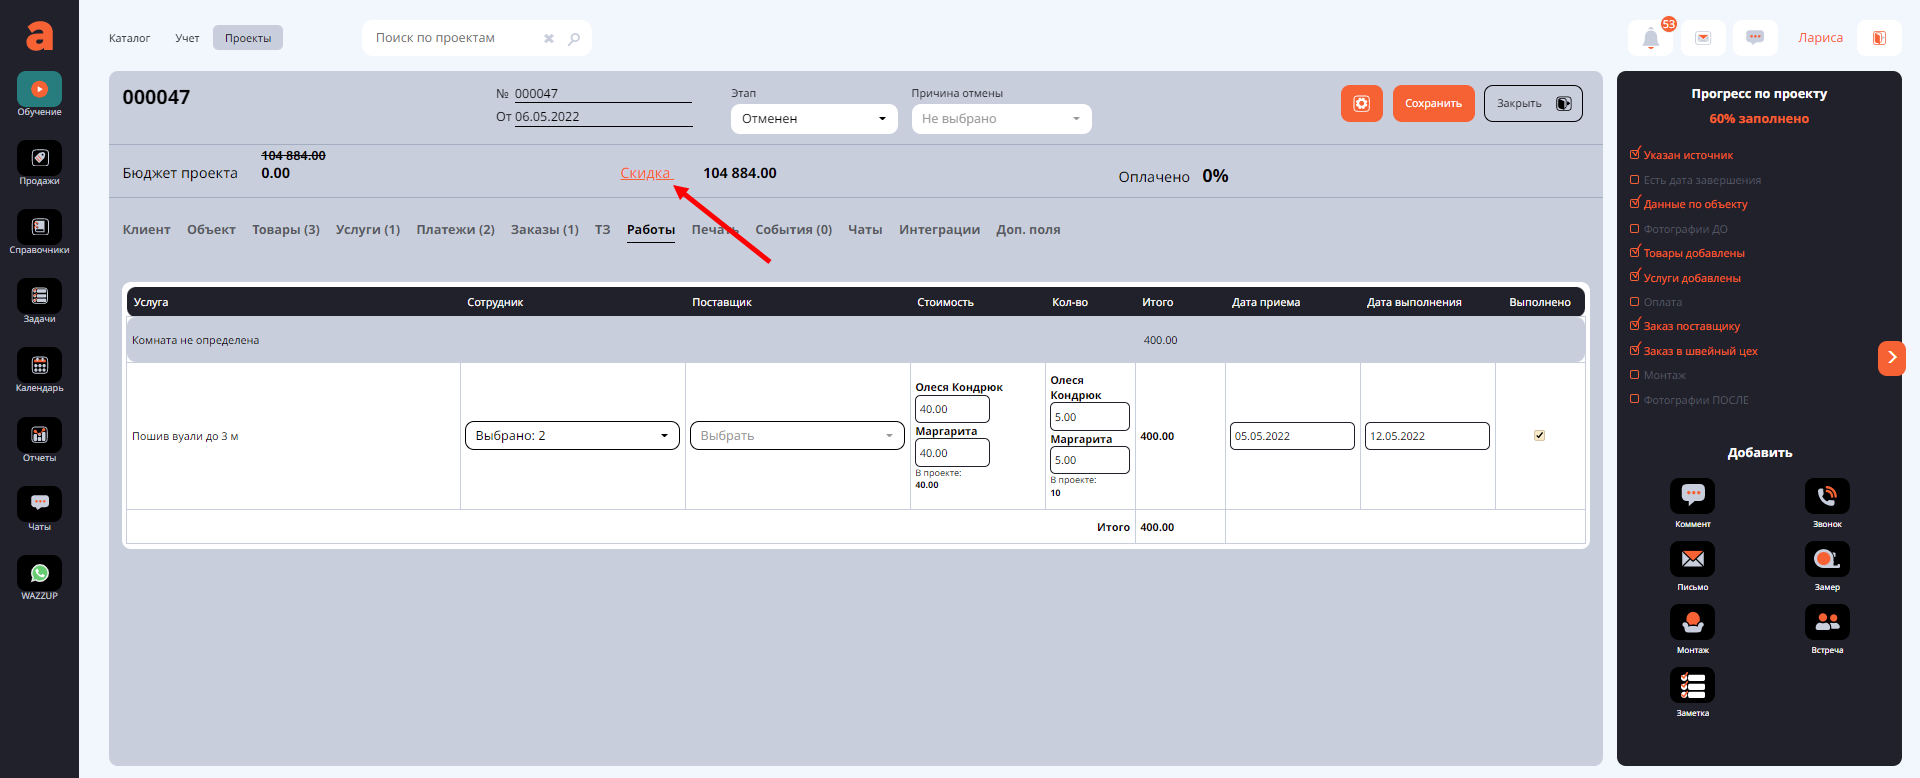Click the Дата выполнения field 12.05.2022
Screen dimensions: 1920x778
pos(1426,436)
